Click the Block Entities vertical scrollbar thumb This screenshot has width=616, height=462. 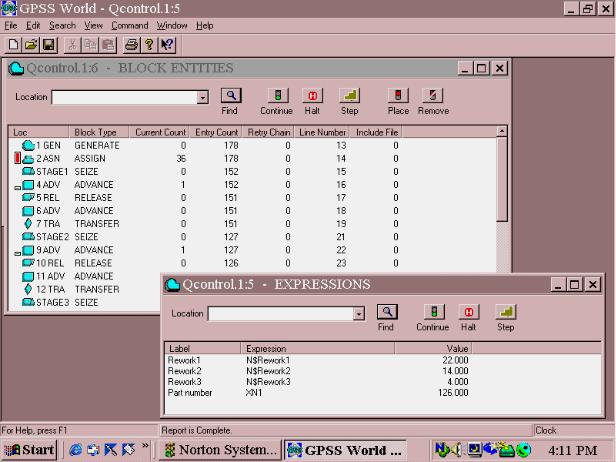pyautogui.click(x=502, y=180)
